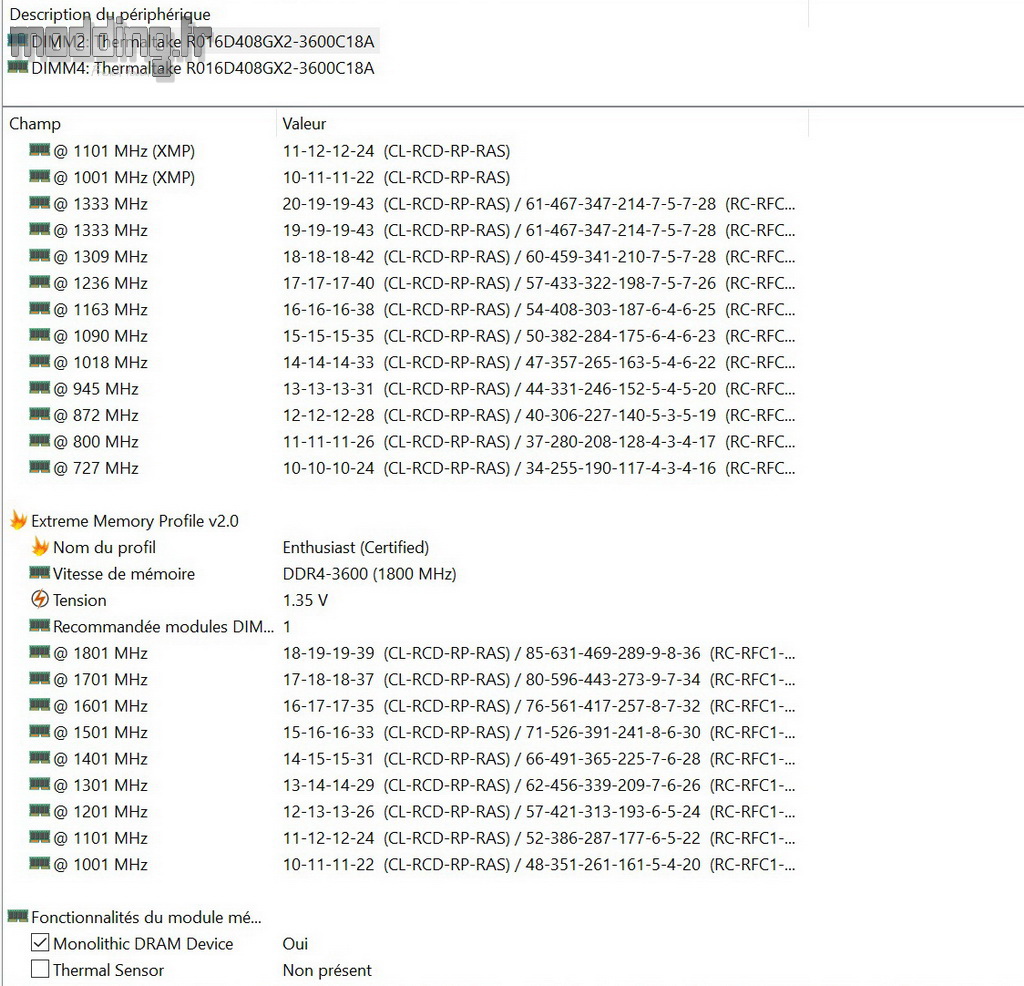This screenshot has height=986, width=1024.
Task: Click the memory icon beside 727 MHz
Action: (x=39, y=467)
